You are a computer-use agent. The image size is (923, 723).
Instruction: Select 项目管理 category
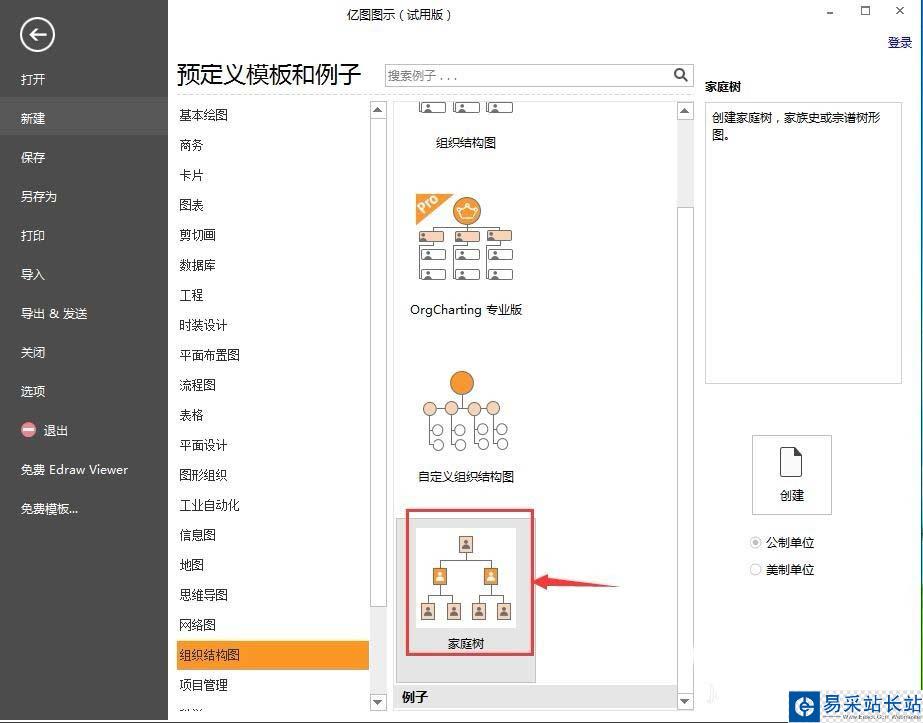click(203, 685)
